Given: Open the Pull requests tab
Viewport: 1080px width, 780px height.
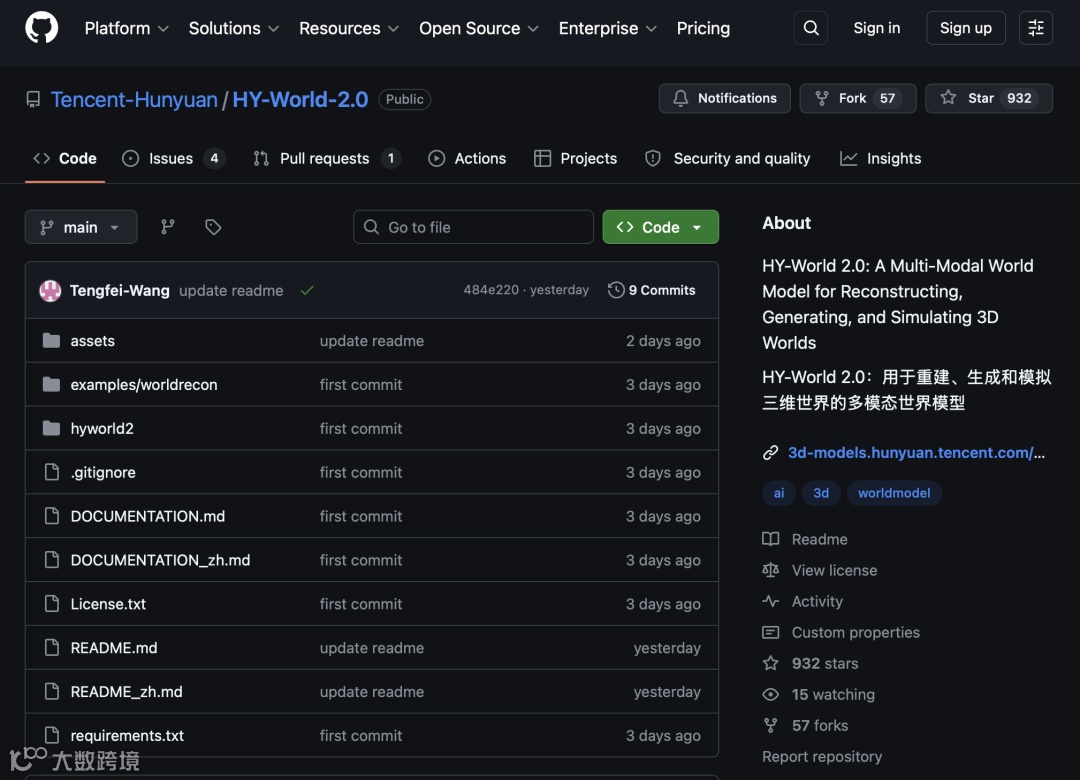Looking at the screenshot, I should [x=327, y=158].
